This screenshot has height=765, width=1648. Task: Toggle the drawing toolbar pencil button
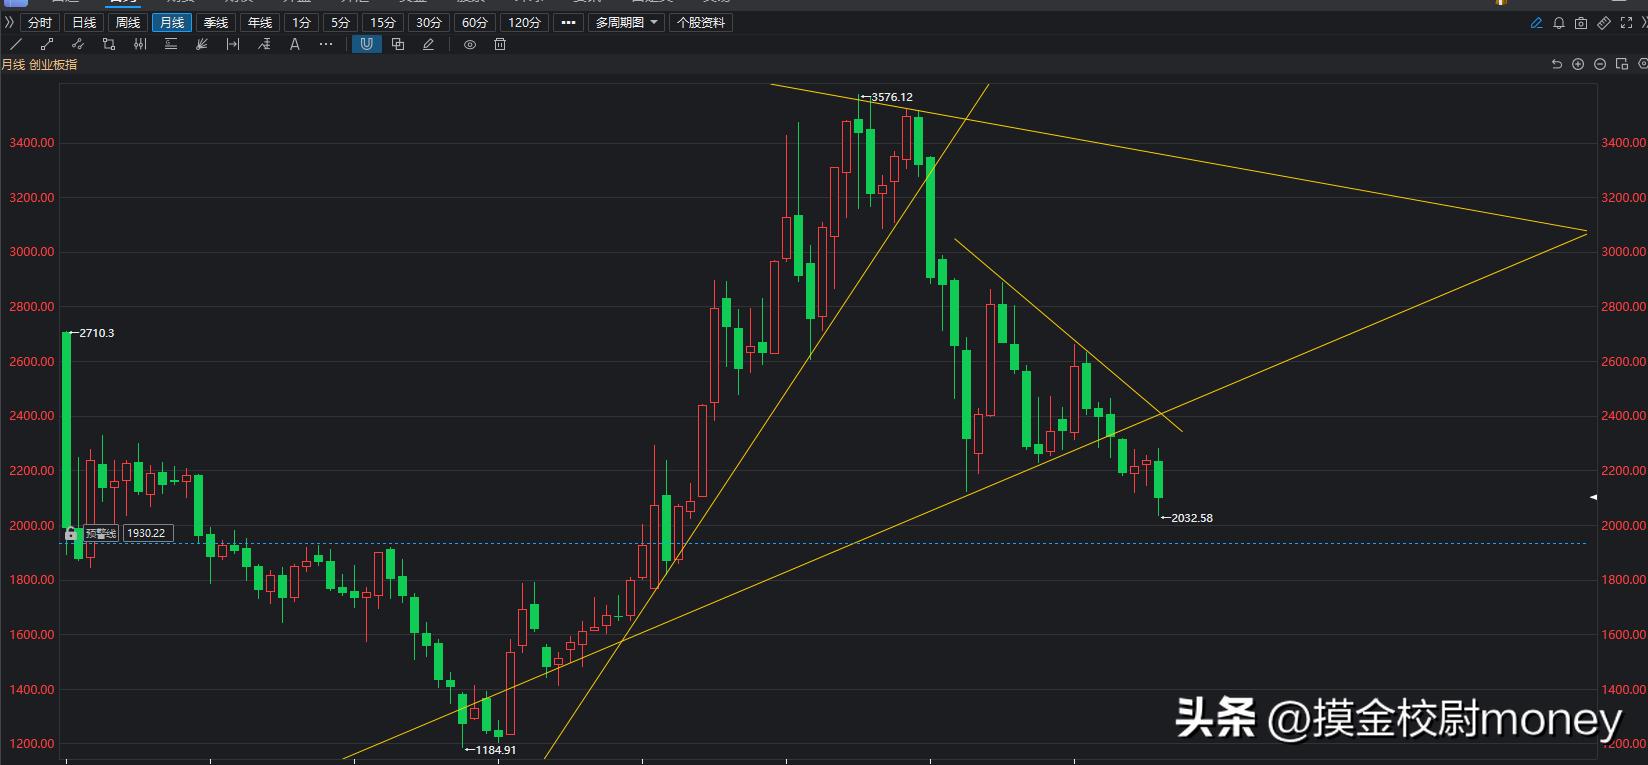[x=1537, y=23]
